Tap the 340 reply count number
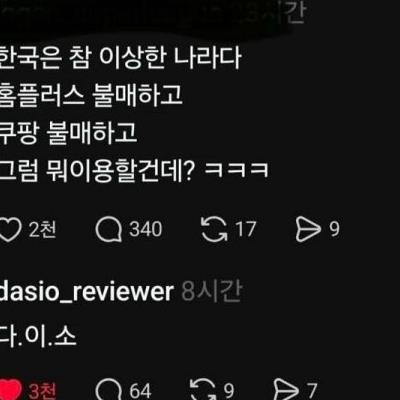 click(x=146, y=229)
